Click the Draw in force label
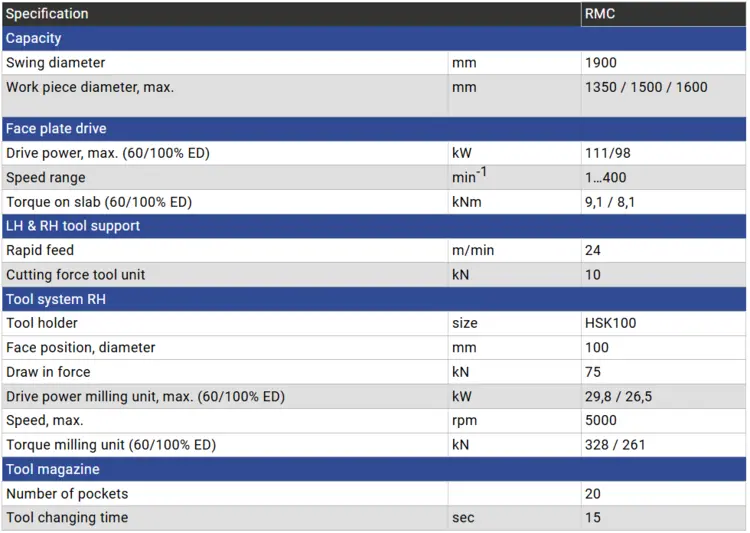The image size is (750, 533). 48,372
